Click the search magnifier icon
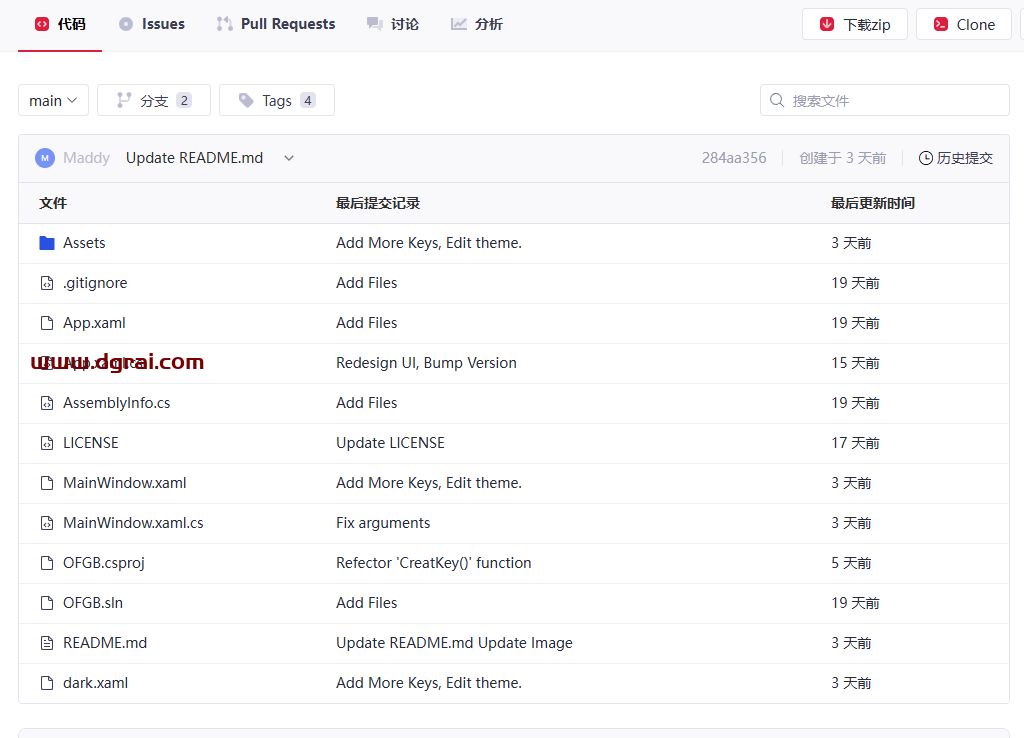The width and height of the screenshot is (1024, 738). coord(776,100)
